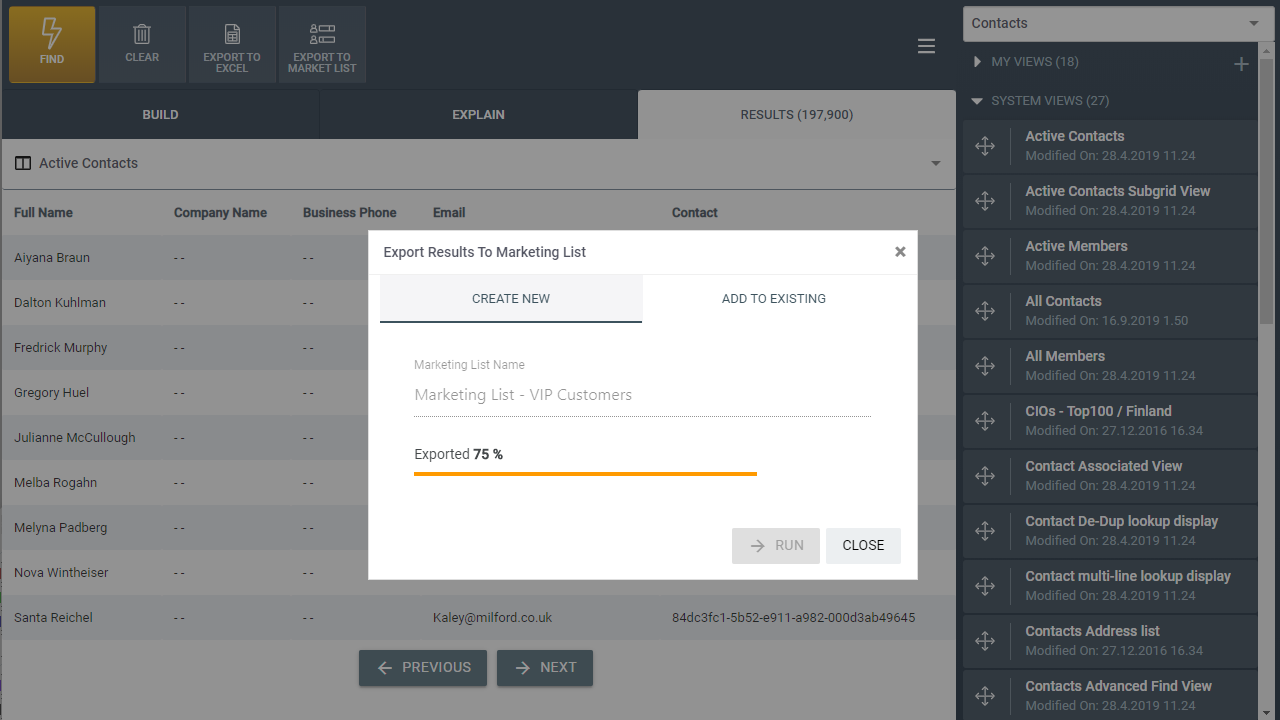1280x720 pixels.
Task: Switch to the Add To Existing tab
Action: [x=774, y=299]
